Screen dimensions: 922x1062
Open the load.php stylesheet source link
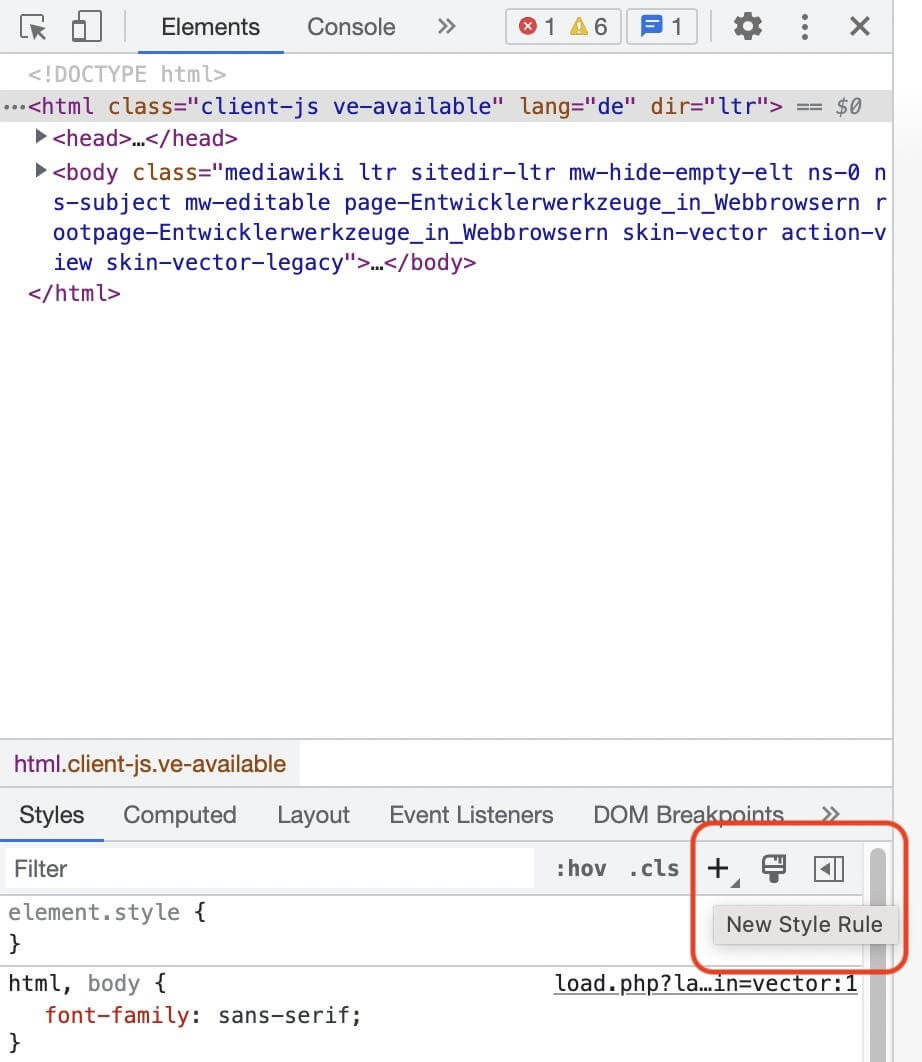click(x=705, y=983)
